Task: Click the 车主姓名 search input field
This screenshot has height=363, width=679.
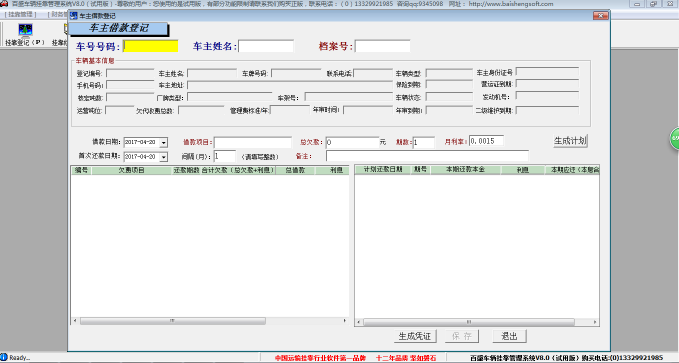Action: [266, 46]
